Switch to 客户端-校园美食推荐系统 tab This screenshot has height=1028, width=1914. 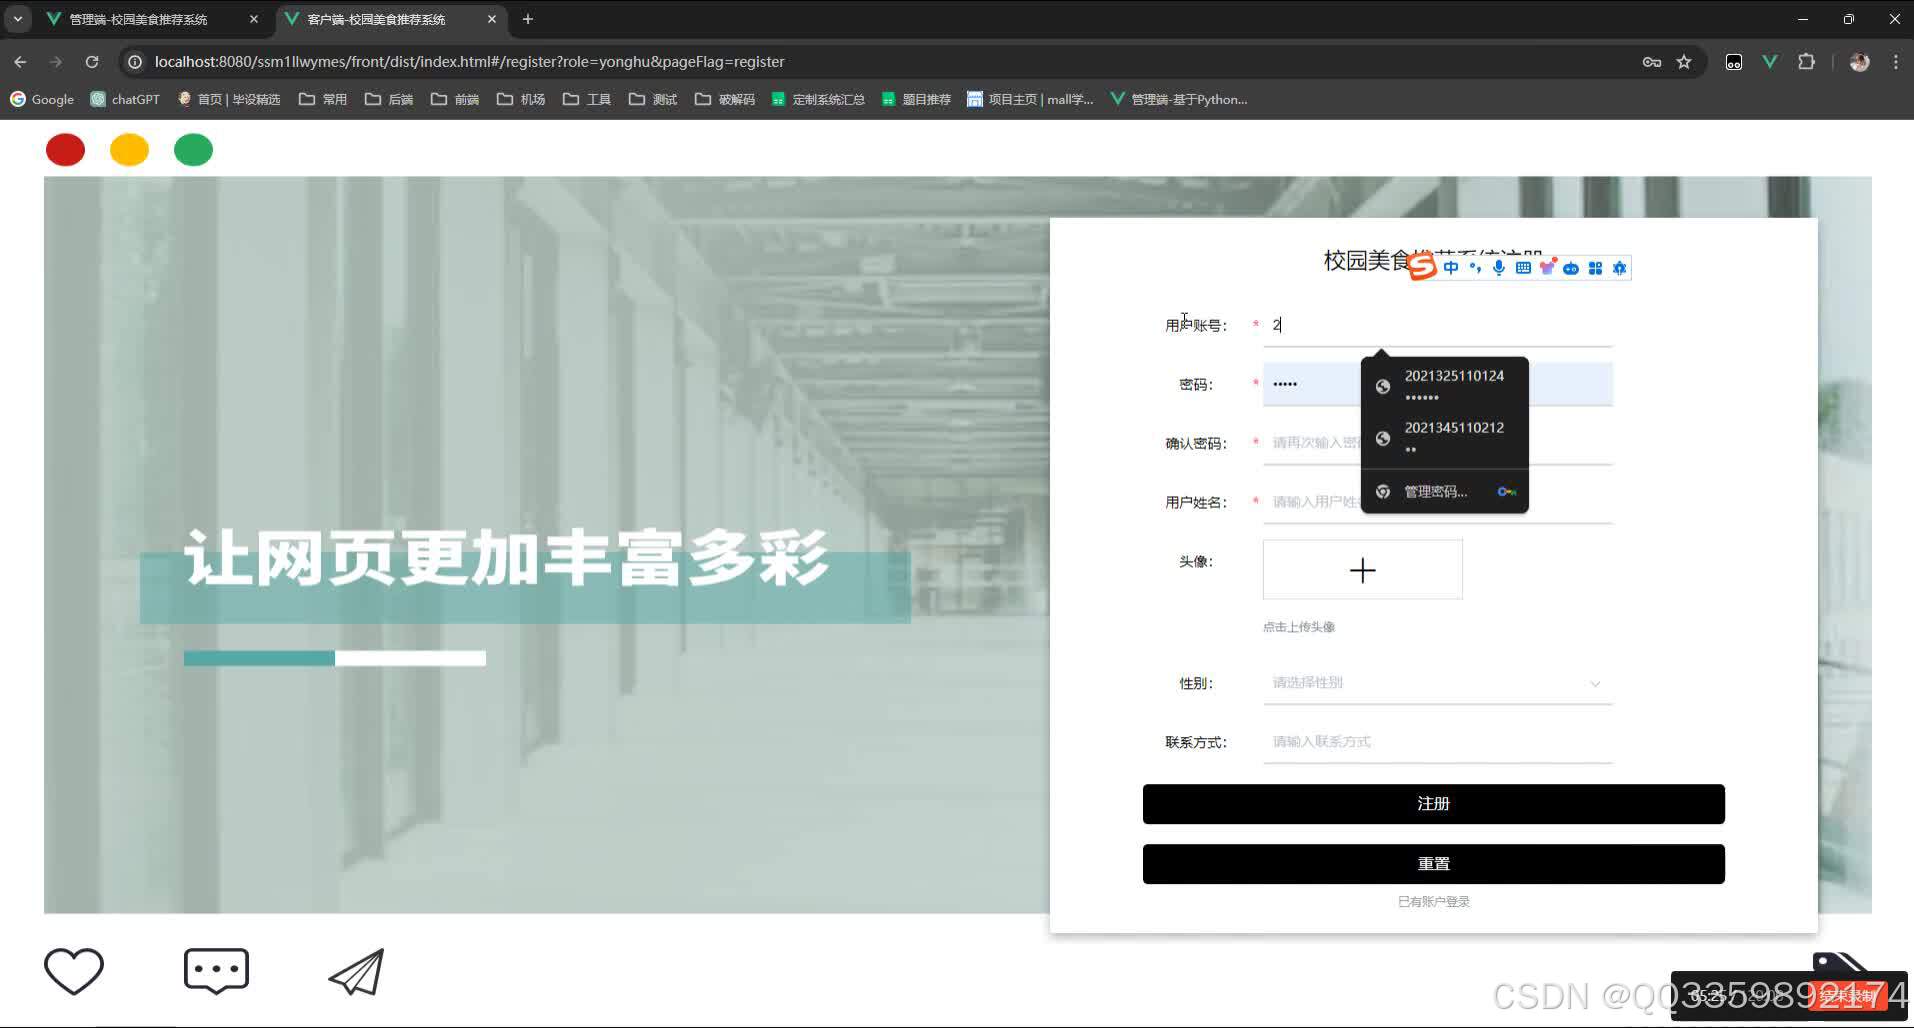[x=390, y=19]
